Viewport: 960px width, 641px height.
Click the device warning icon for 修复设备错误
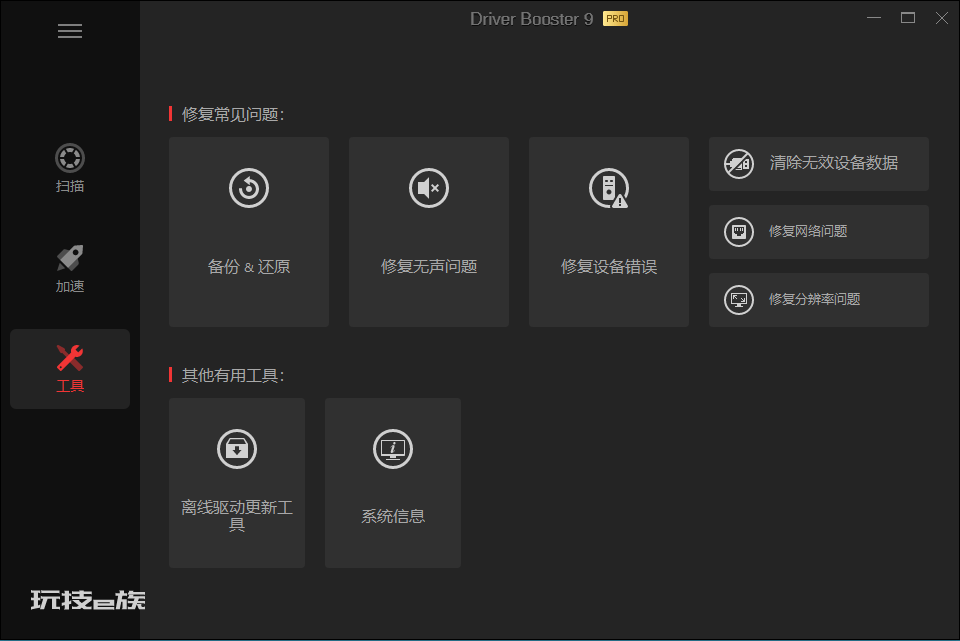tap(609, 188)
